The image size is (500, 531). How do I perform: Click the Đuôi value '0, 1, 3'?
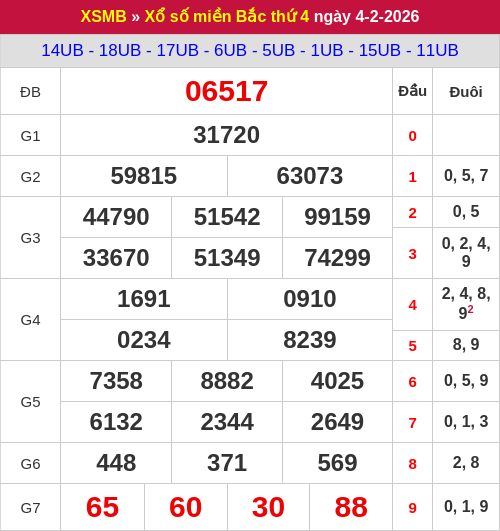tap(466, 422)
